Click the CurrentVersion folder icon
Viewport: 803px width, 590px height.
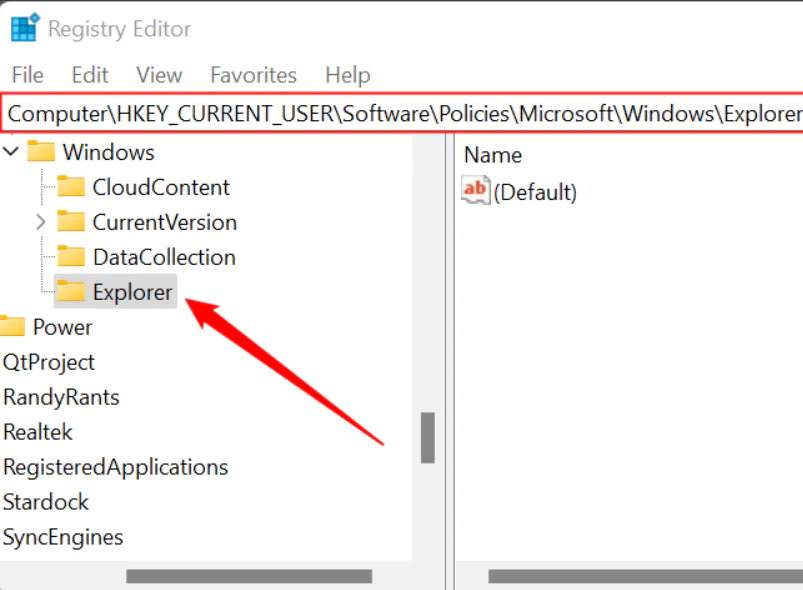(x=71, y=221)
